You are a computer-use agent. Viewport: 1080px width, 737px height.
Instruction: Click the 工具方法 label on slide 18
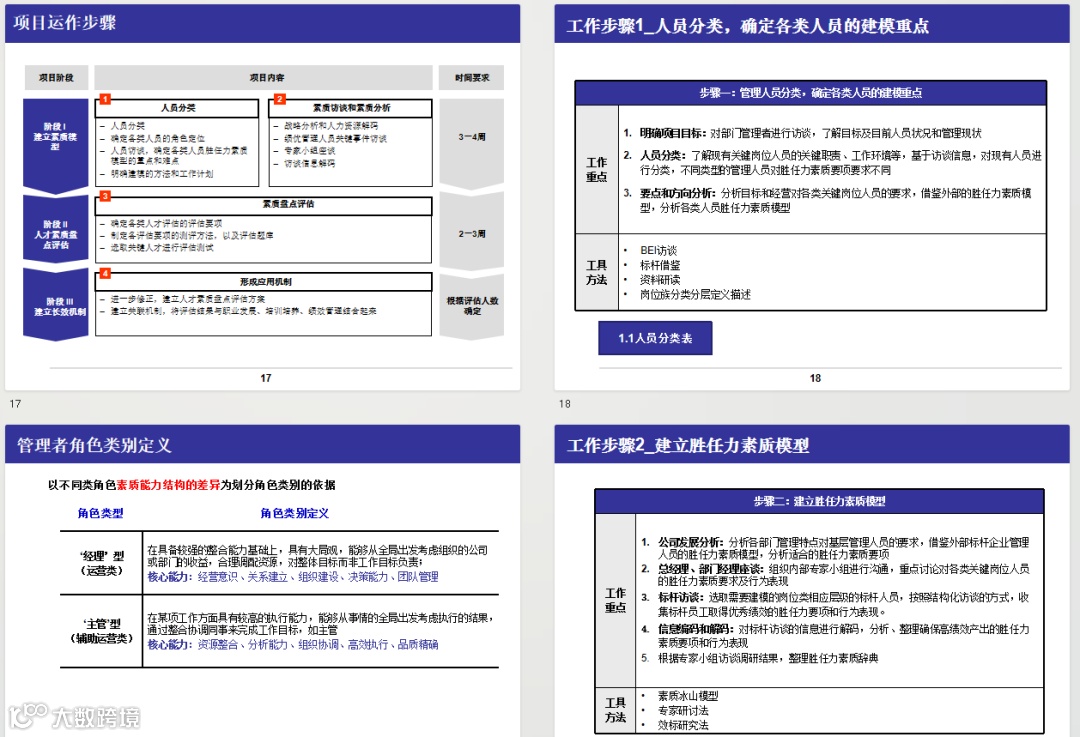click(596, 273)
